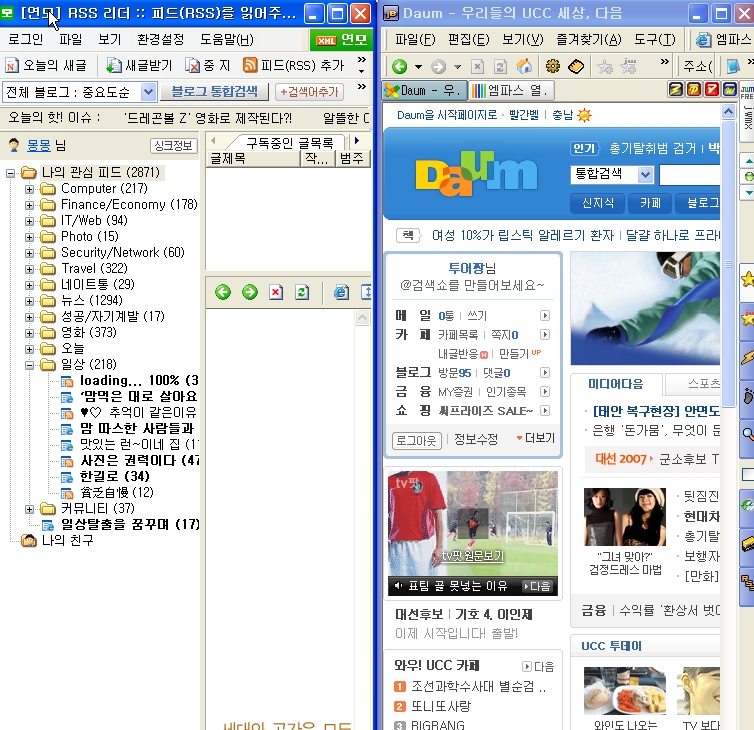Viewport: 754px width, 730px height.
Task: Collapse the 나의 관심 피드 root node
Action: tap(10, 173)
